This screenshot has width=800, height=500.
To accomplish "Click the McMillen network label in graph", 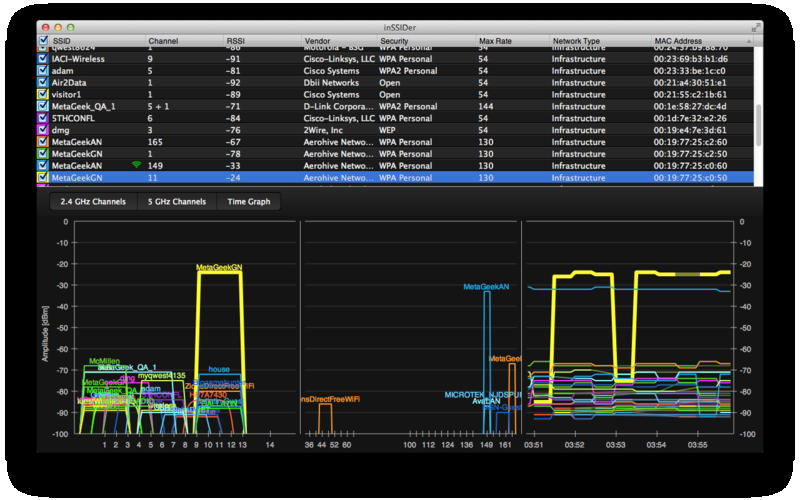I will (104, 361).
